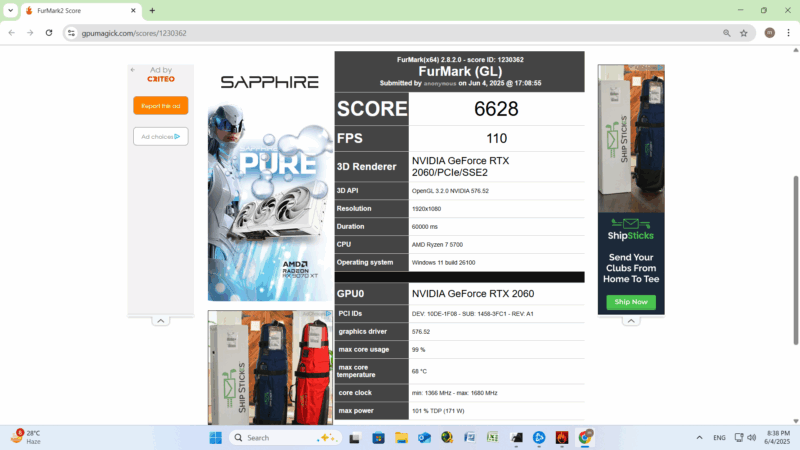Click the page vertical scrollbar thumb
The height and width of the screenshot is (450, 800).
795,260
